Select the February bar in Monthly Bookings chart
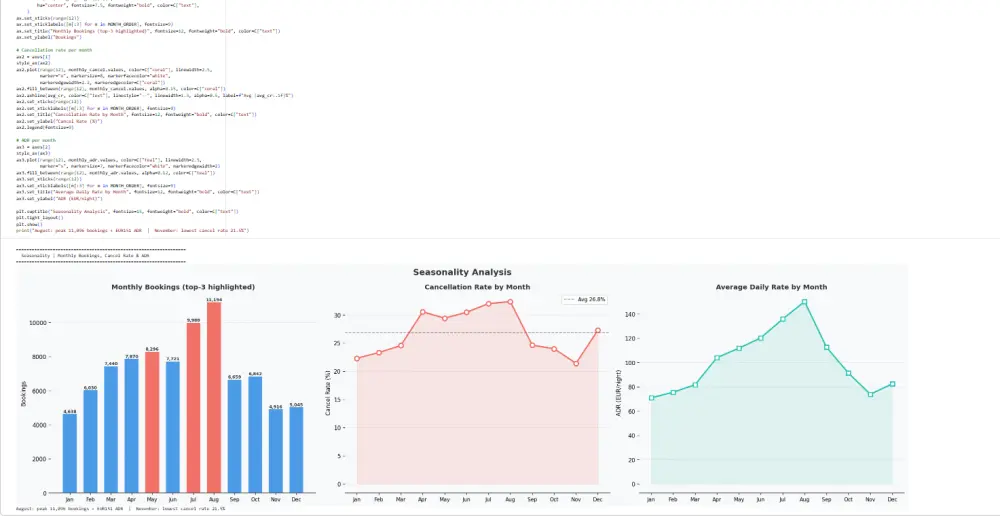 (x=91, y=441)
